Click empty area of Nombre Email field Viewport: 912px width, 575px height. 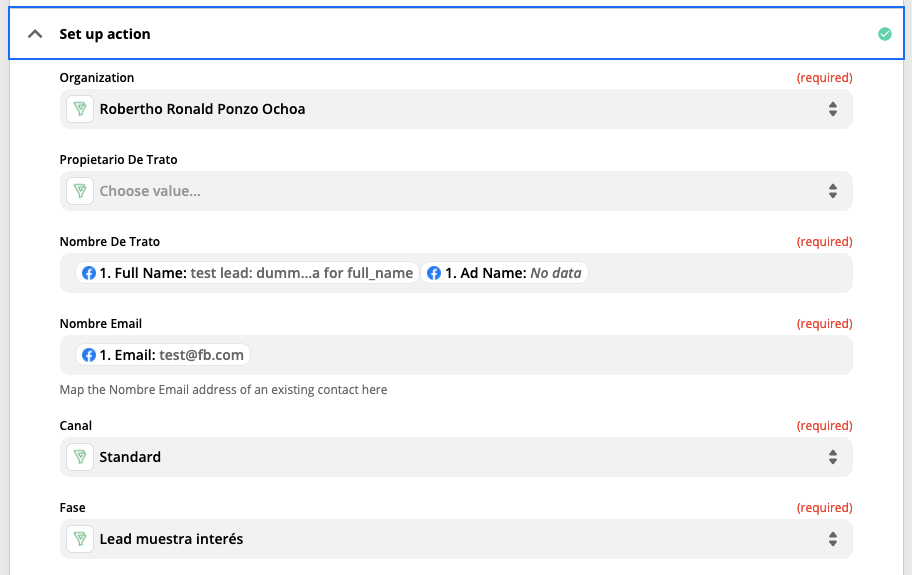pyautogui.click(x=551, y=355)
